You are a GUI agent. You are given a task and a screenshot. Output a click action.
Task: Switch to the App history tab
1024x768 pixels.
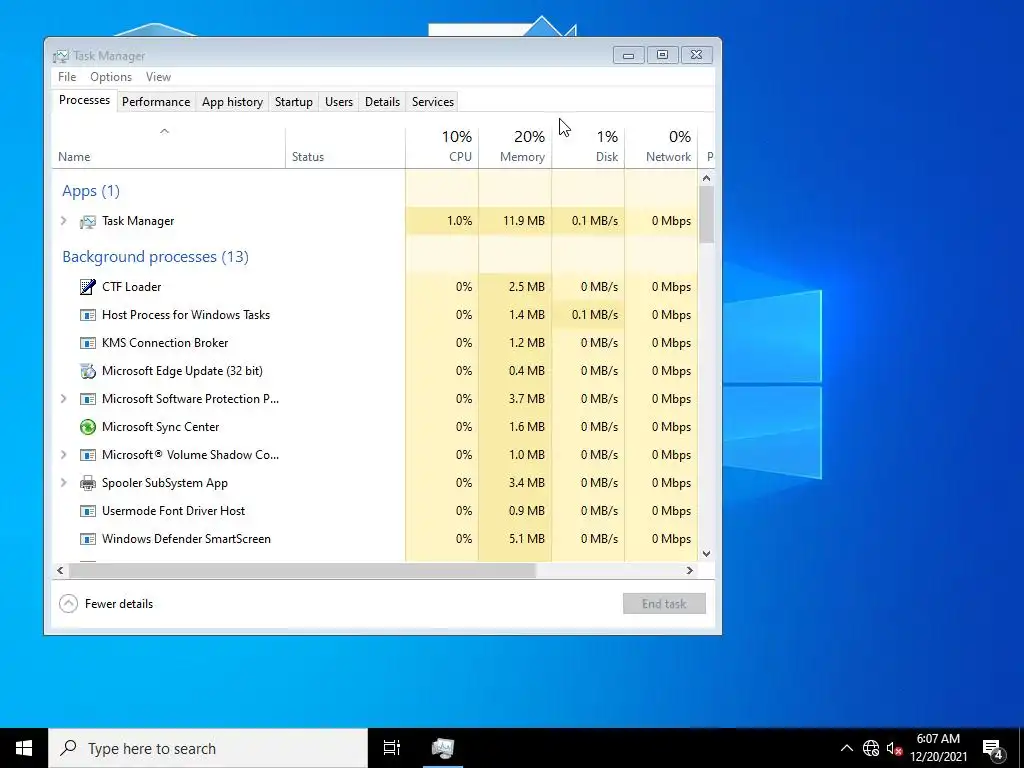tap(232, 102)
